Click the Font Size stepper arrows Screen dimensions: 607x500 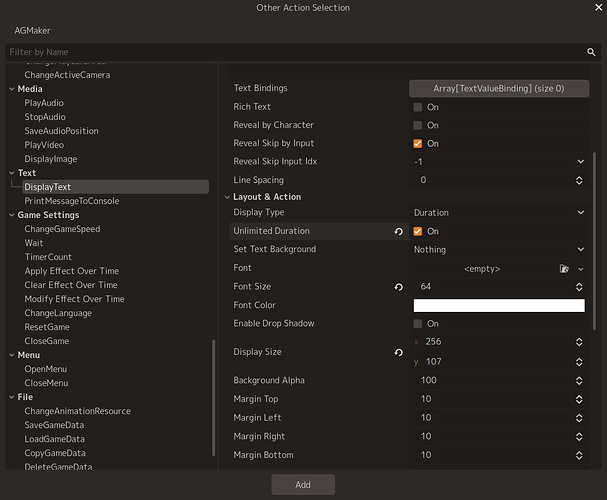point(579,287)
